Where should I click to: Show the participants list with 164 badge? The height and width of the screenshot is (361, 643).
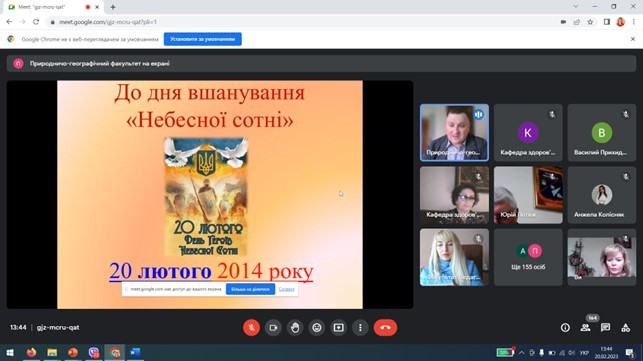pos(586,327)
